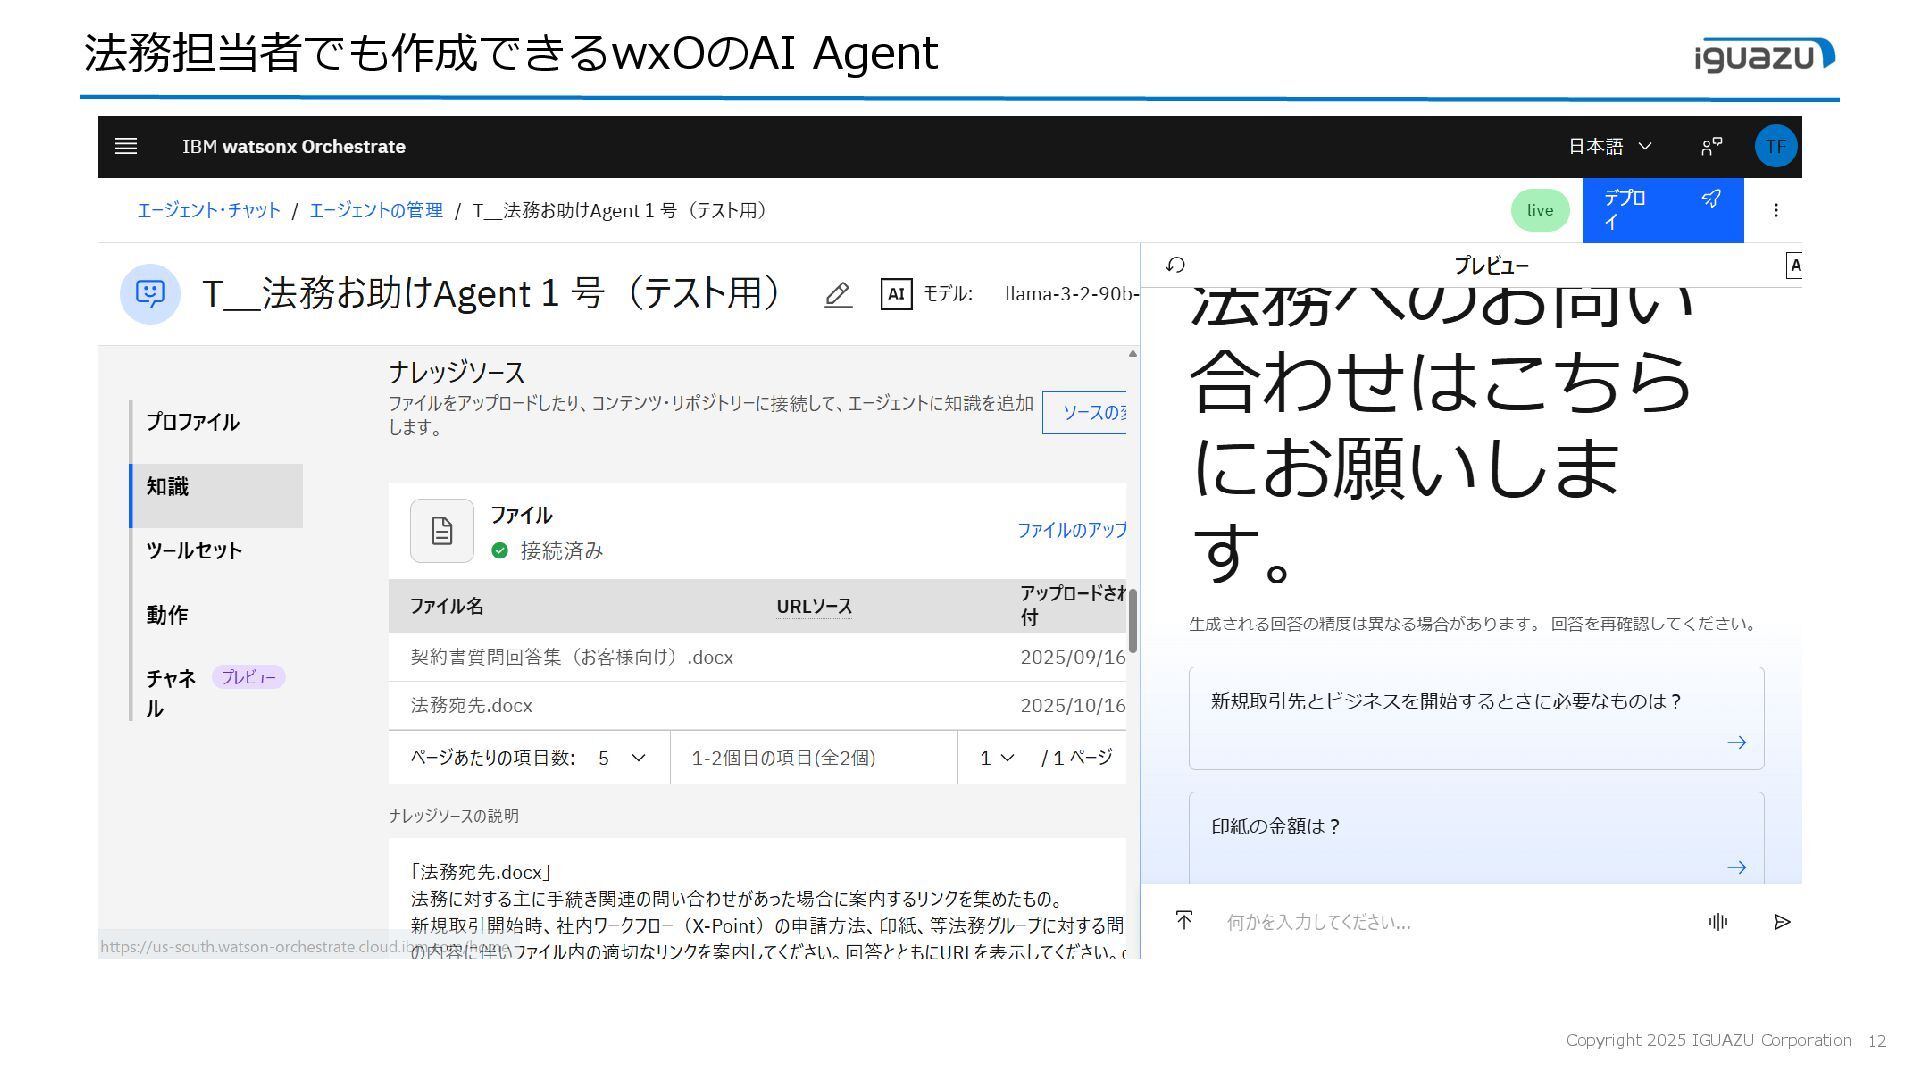This screenshot has width=1920, height=1080.
Task: Click arrow on 印紙の金額は prompt card
Action: [x=1736, y=868]
